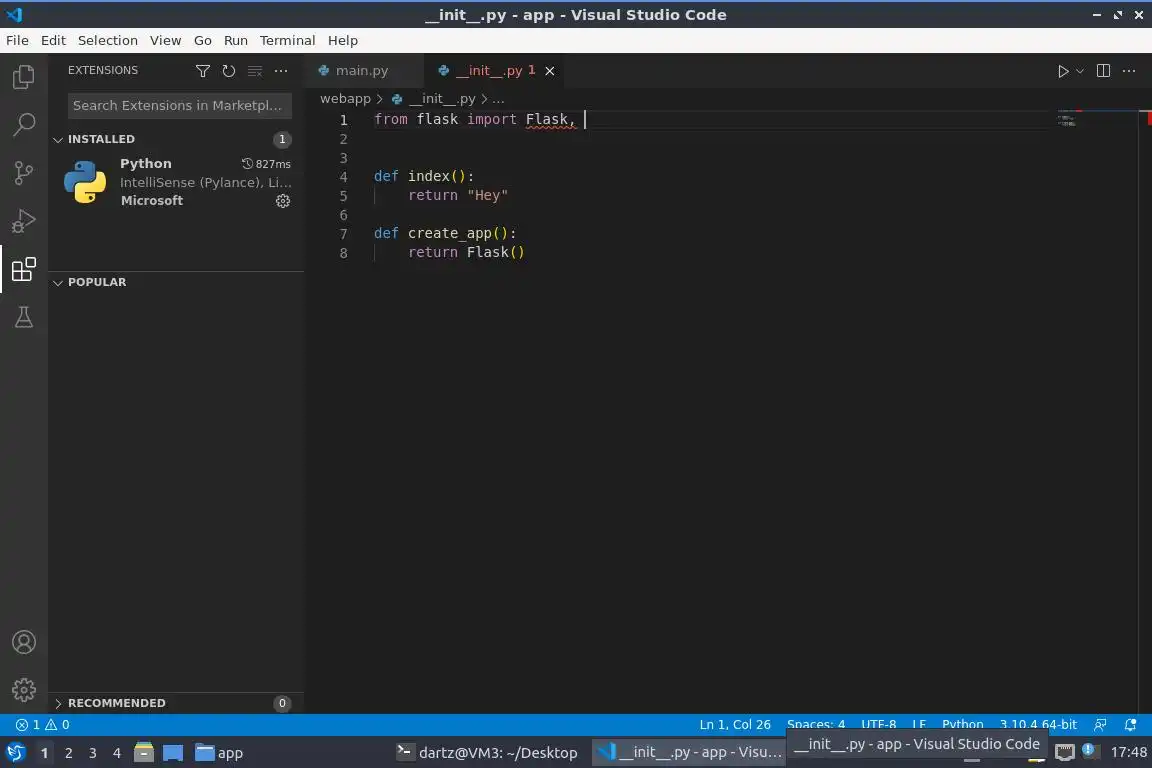1152x768 pixels.
Task: Click the file manager icon in taskbar
Action: coord(144,753)
